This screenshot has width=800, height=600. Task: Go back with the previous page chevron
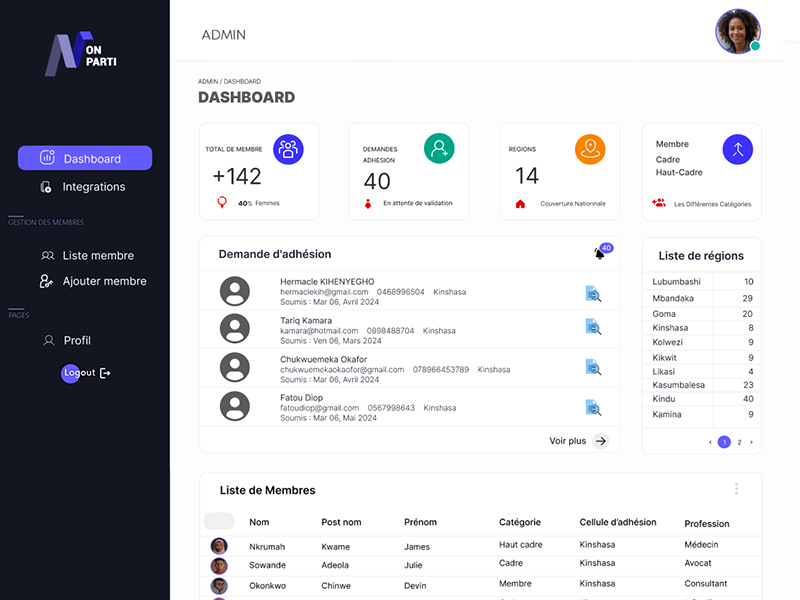(710, 441)
